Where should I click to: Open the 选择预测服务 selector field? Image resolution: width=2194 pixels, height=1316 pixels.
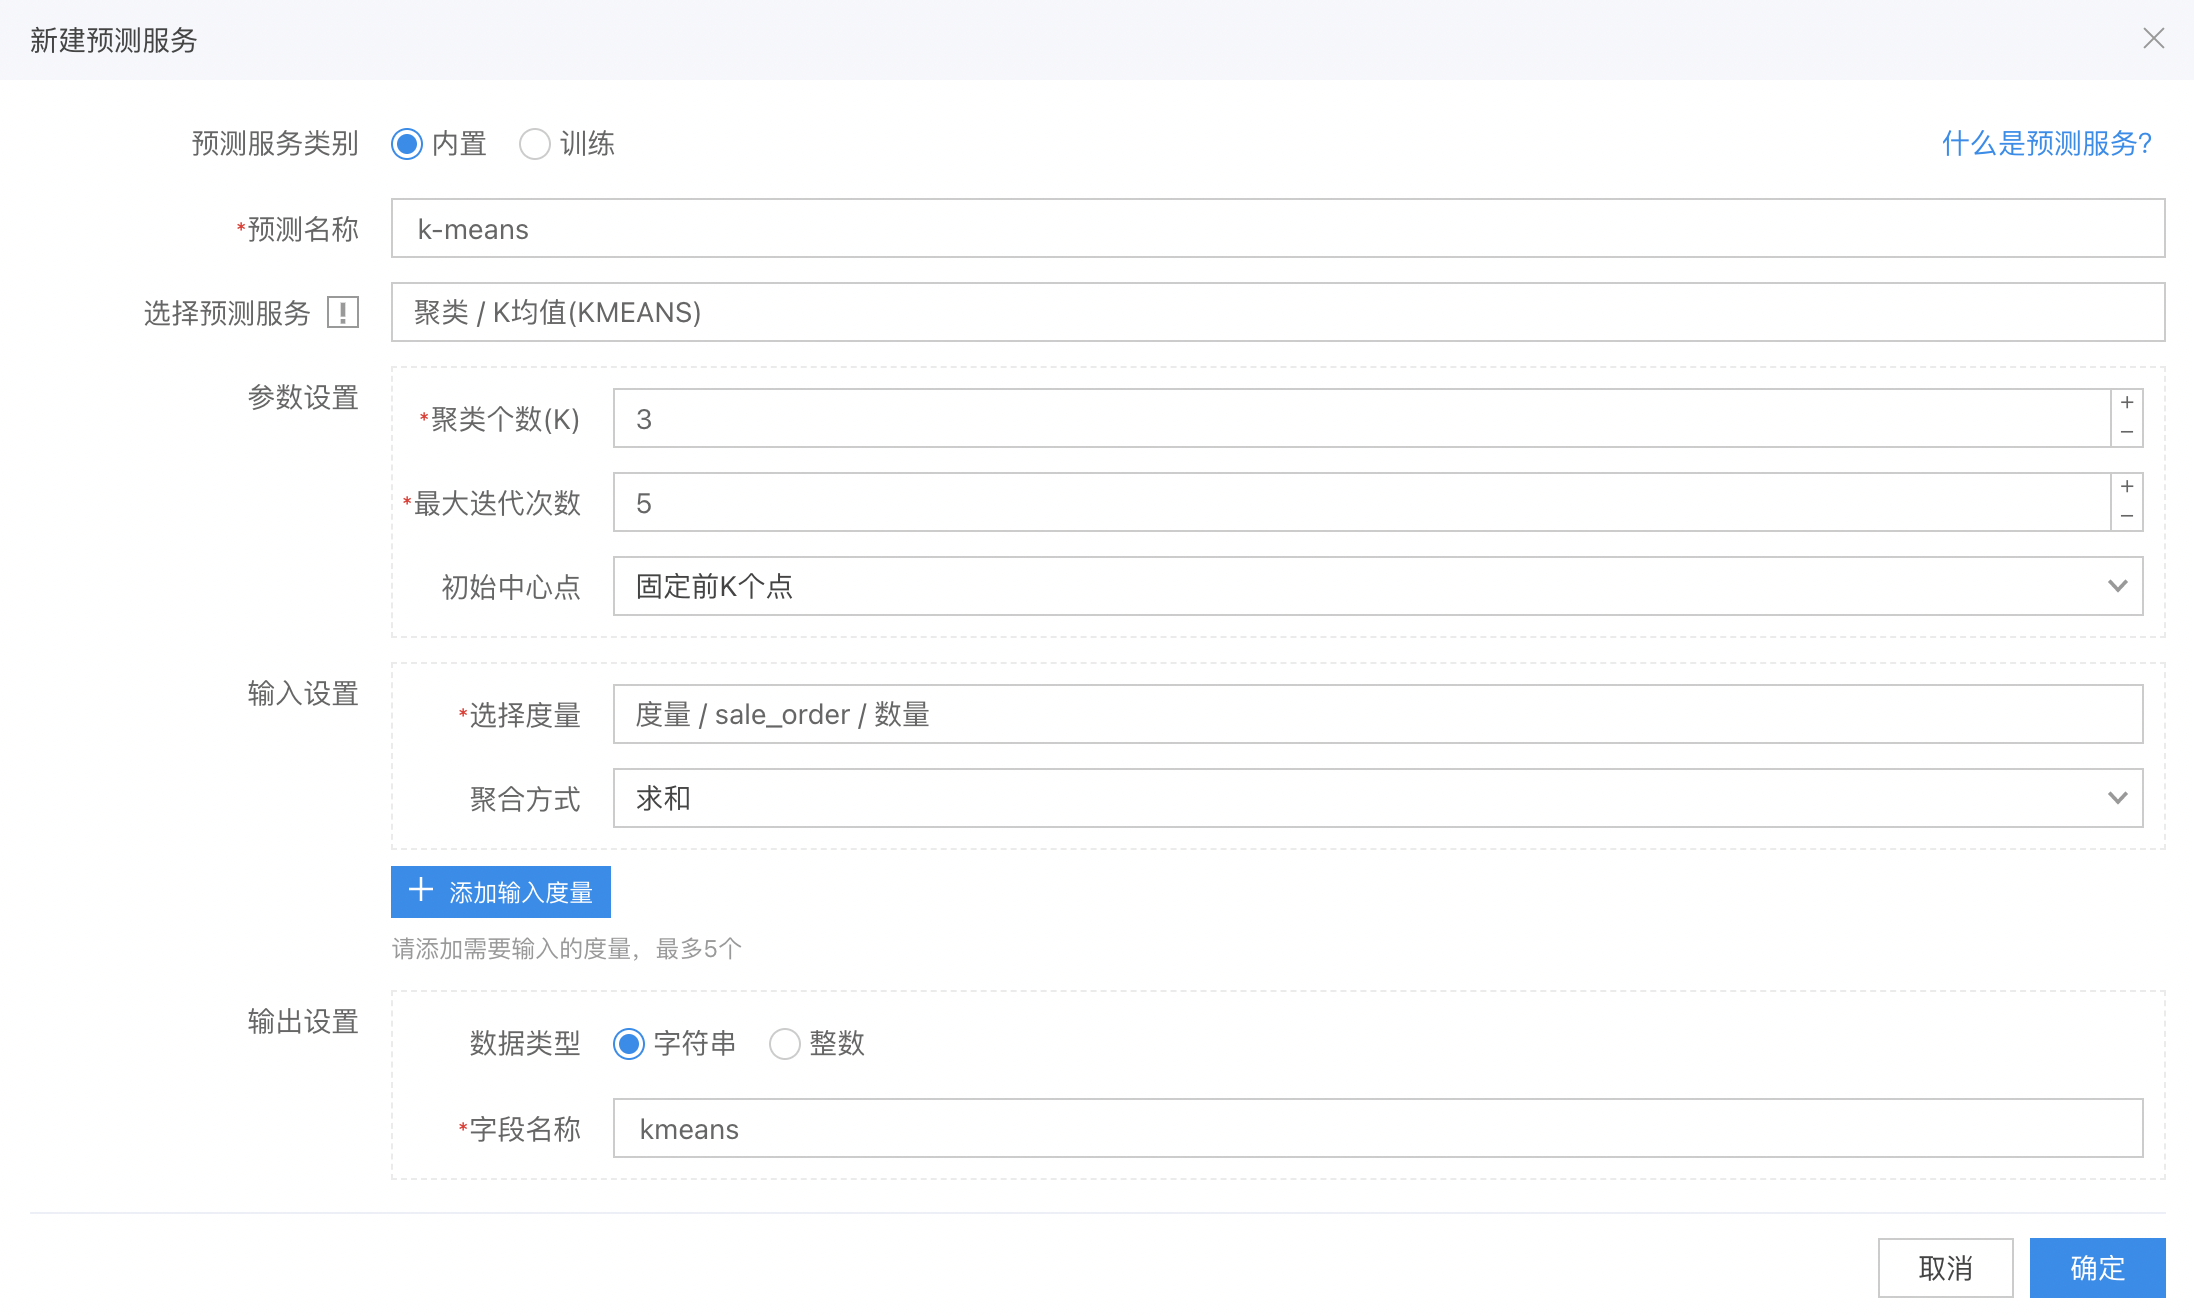pos(1278,312)
